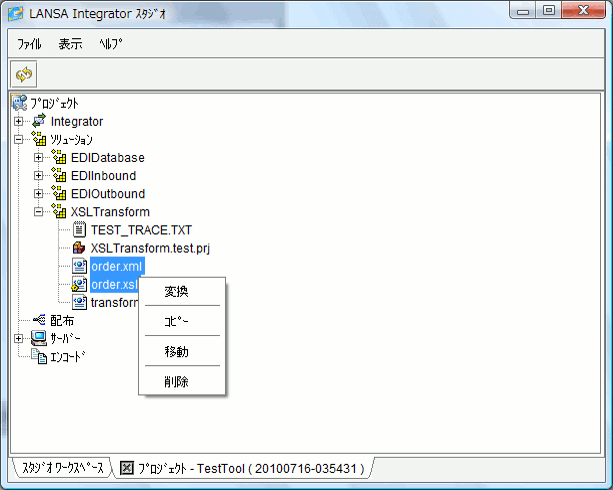Select the EDIDatabase tree label
The image size is (613, 490).
click(108, 158)
